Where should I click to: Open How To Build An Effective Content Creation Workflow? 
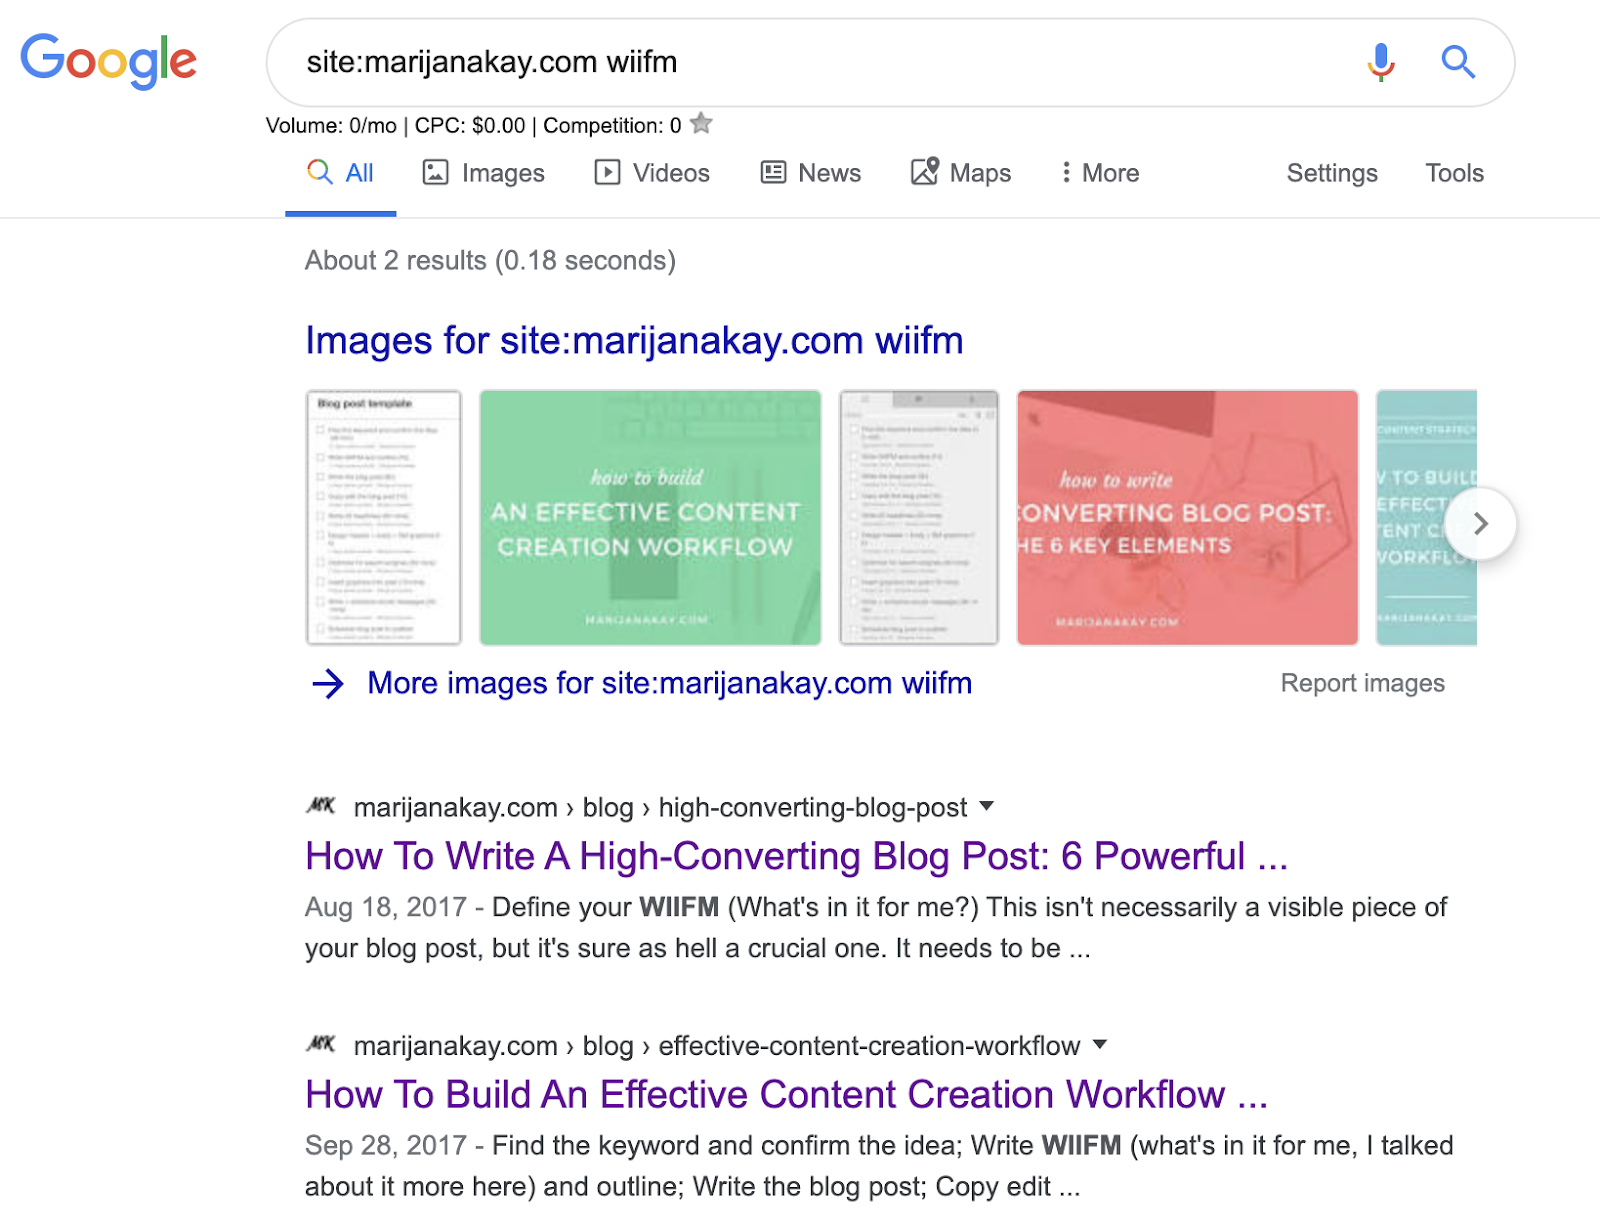point(786,1095)
